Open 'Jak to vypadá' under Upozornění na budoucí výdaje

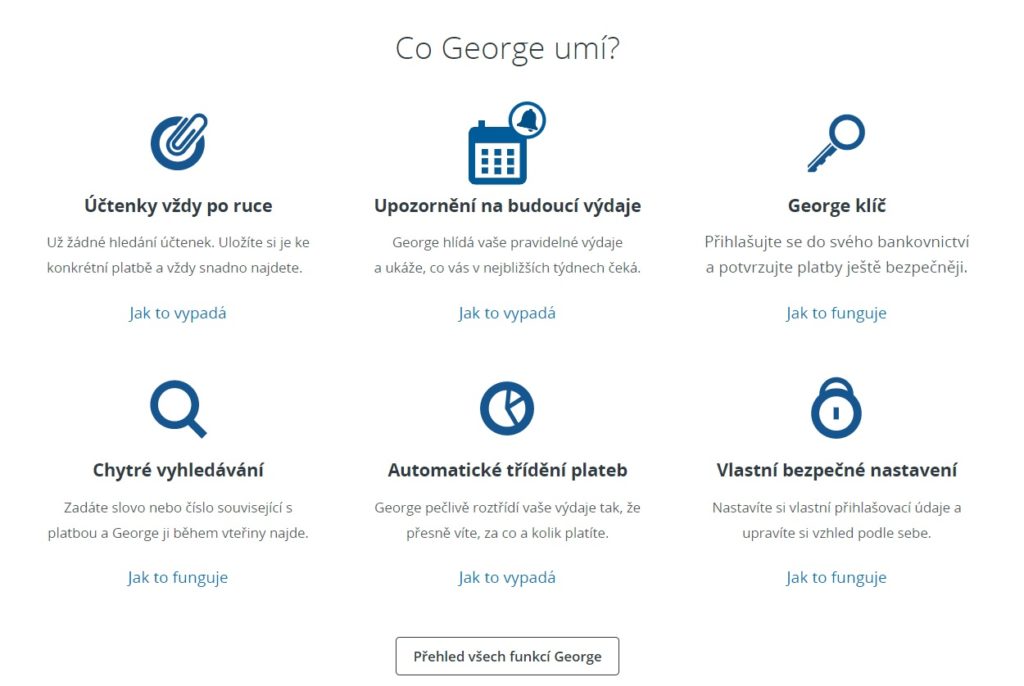point(507,313)
